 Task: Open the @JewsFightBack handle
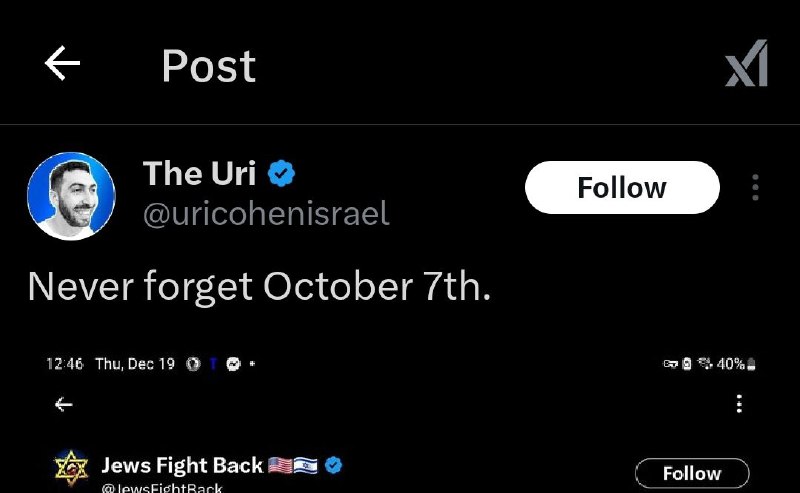point(162,488)
